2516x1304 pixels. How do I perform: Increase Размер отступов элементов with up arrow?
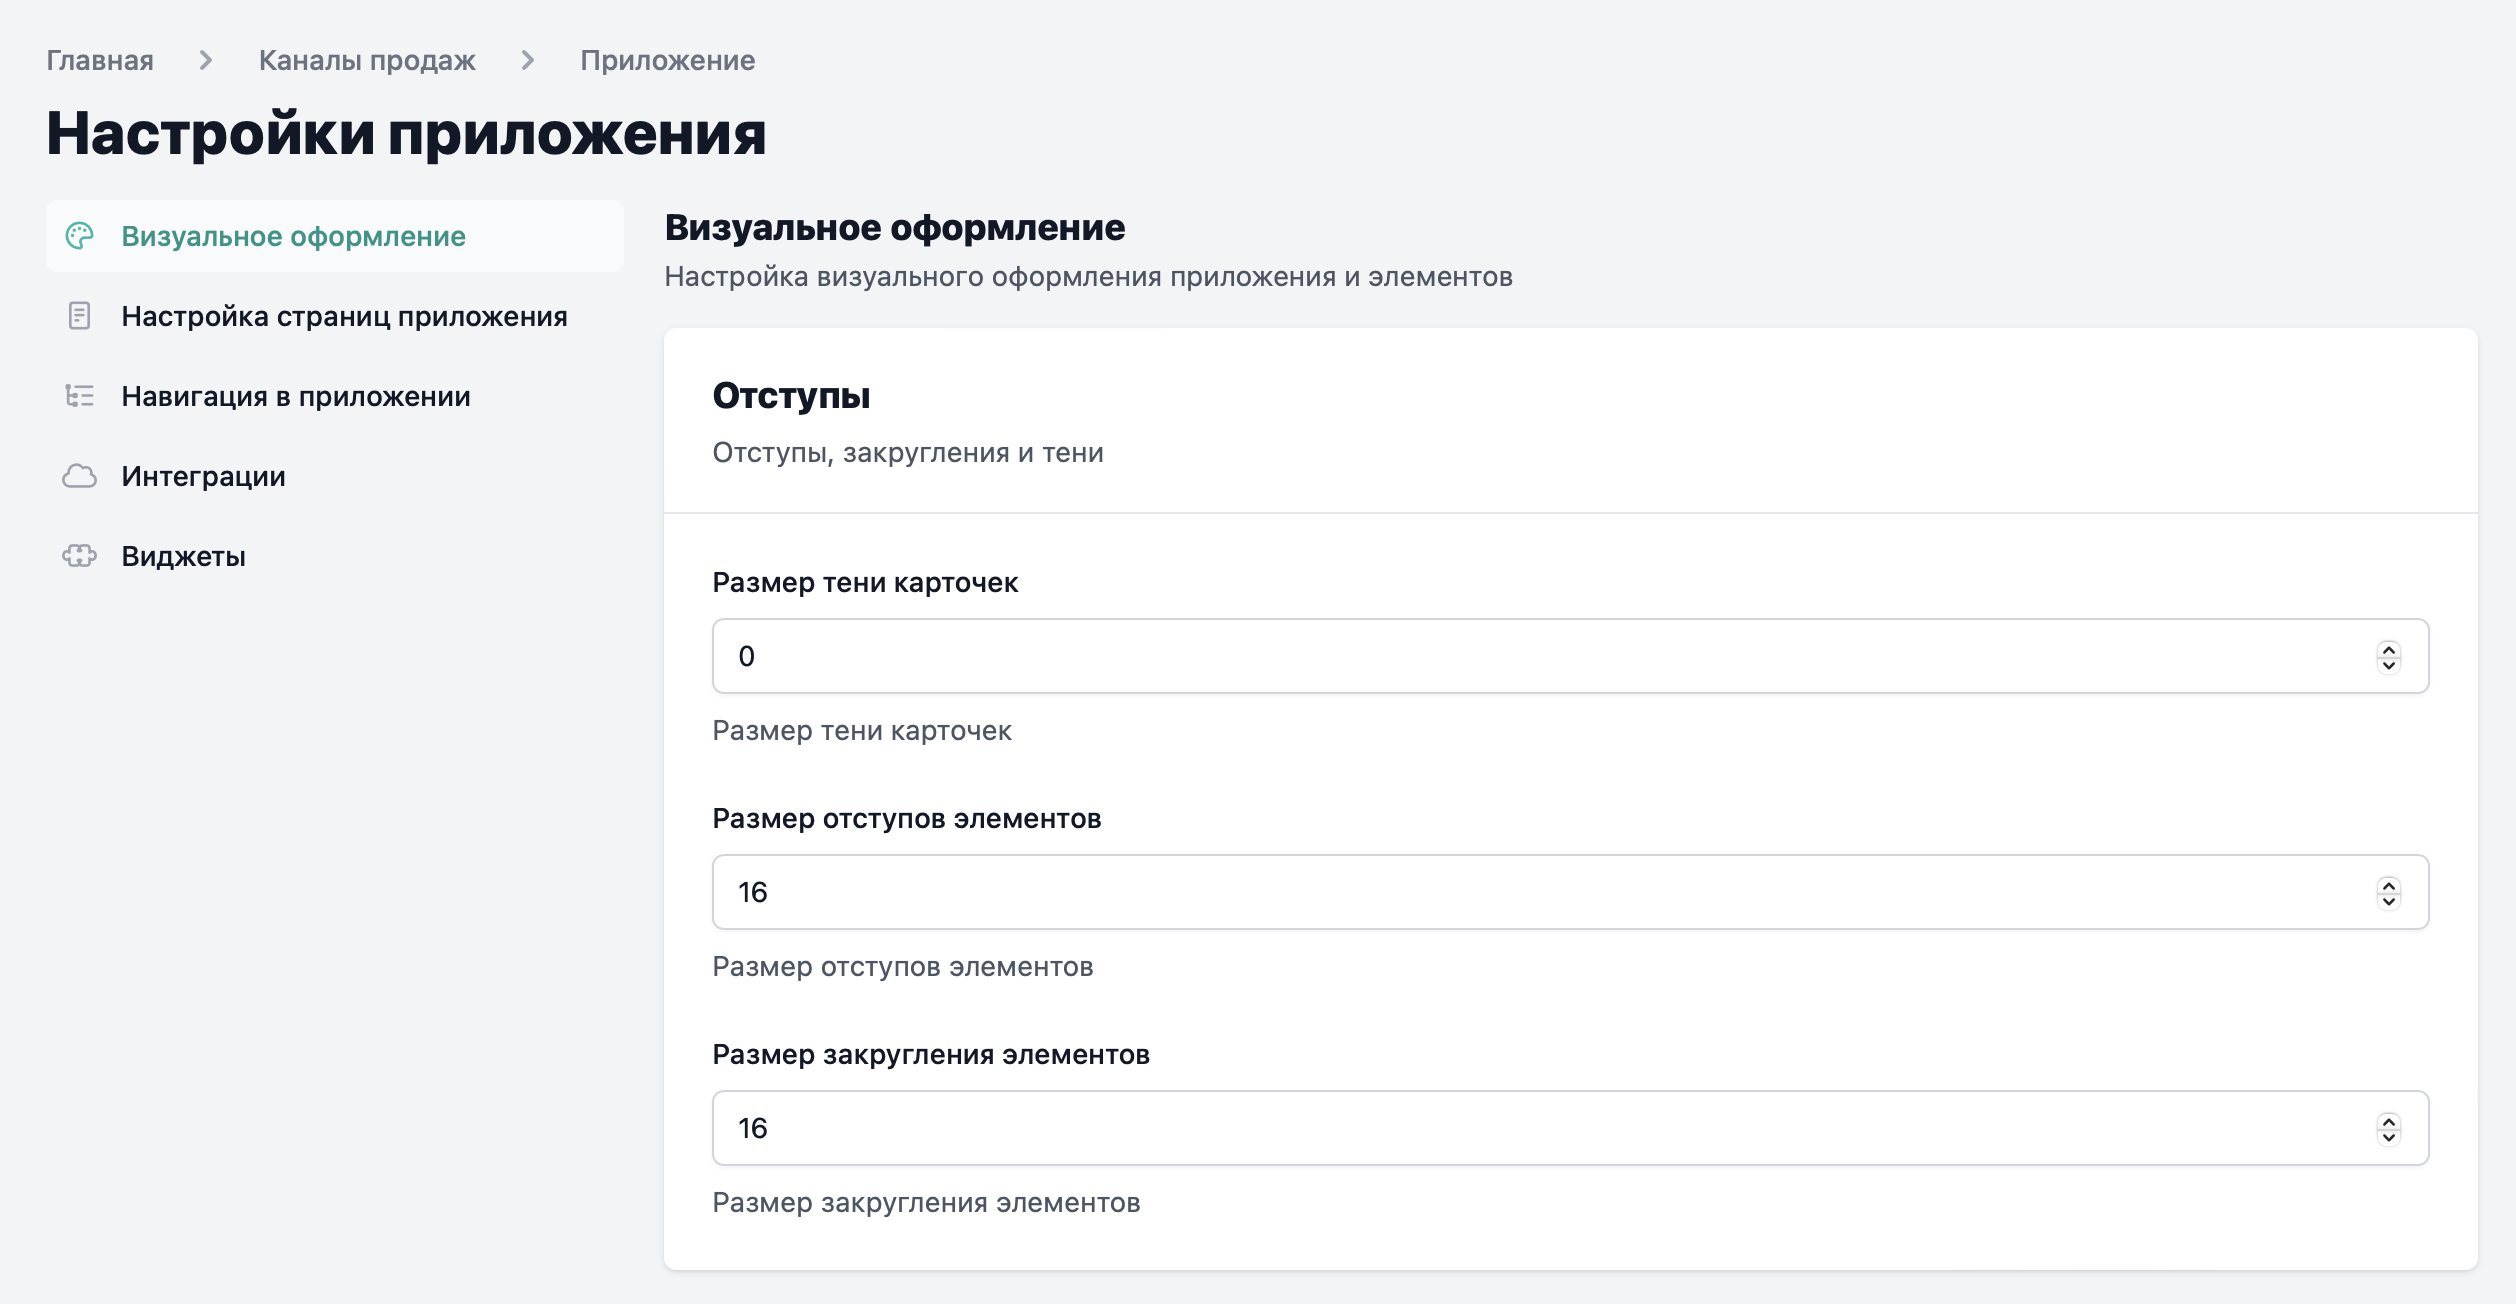(x=2389, y=885)
